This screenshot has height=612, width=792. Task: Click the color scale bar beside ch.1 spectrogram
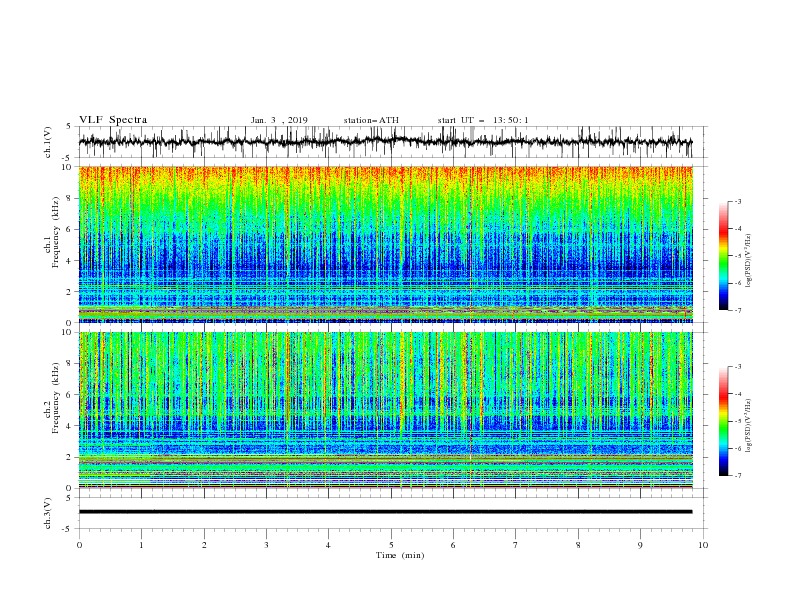(x=723, y=255)
